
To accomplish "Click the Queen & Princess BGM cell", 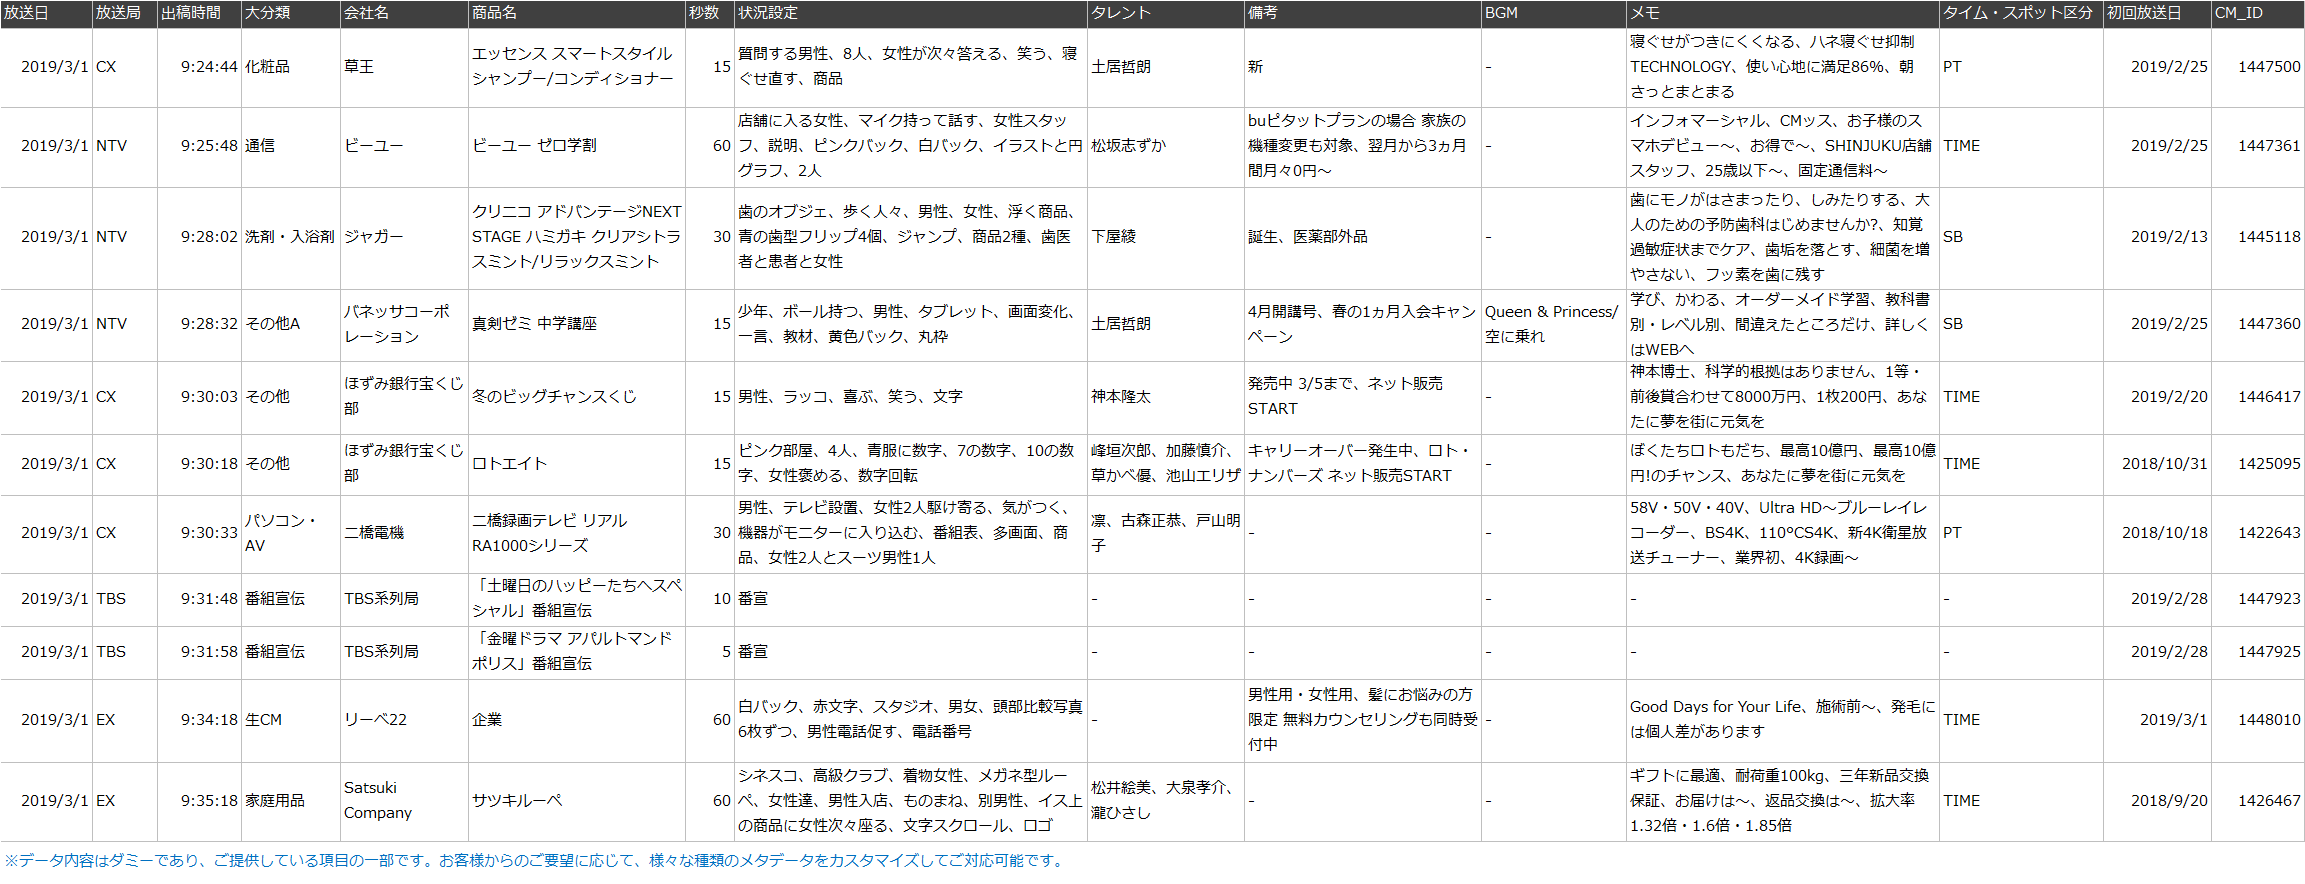I will click(1551, 324).
